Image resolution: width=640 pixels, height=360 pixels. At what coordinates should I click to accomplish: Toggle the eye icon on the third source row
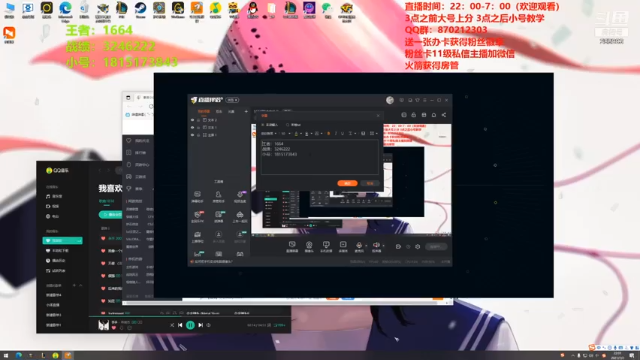click(193, 135)
